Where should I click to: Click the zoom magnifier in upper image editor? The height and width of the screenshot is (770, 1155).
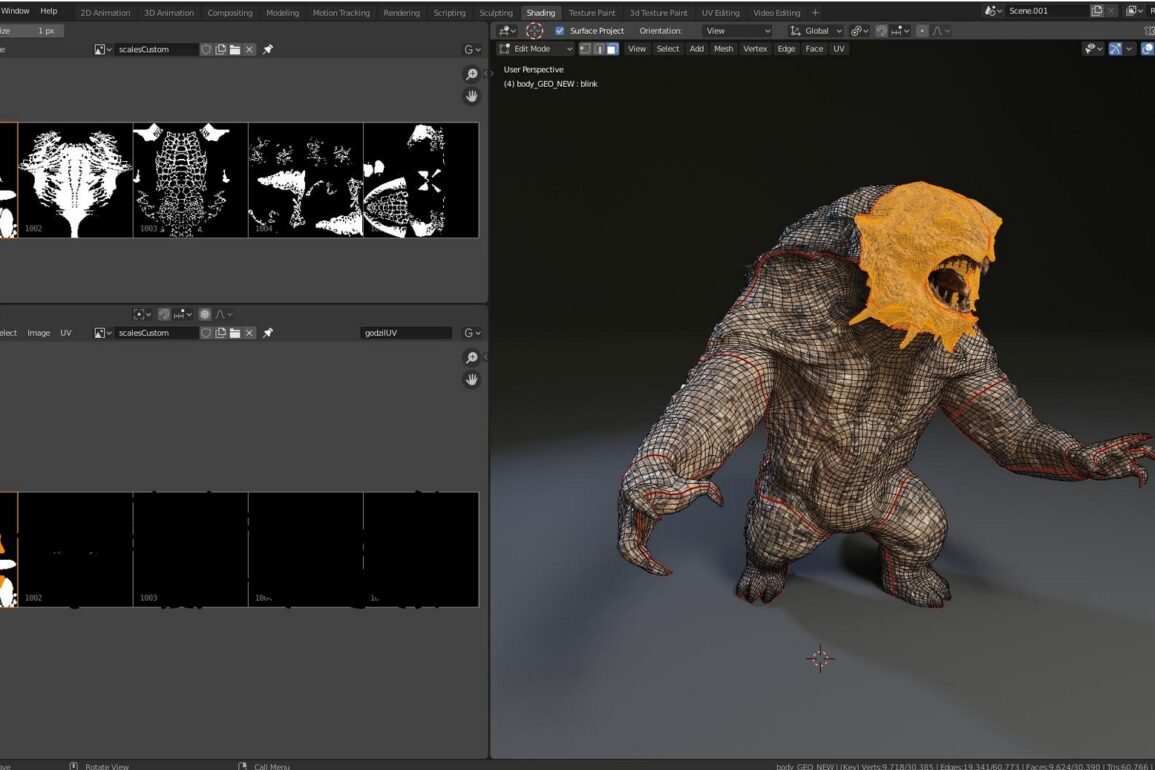[x=472, y=75]
